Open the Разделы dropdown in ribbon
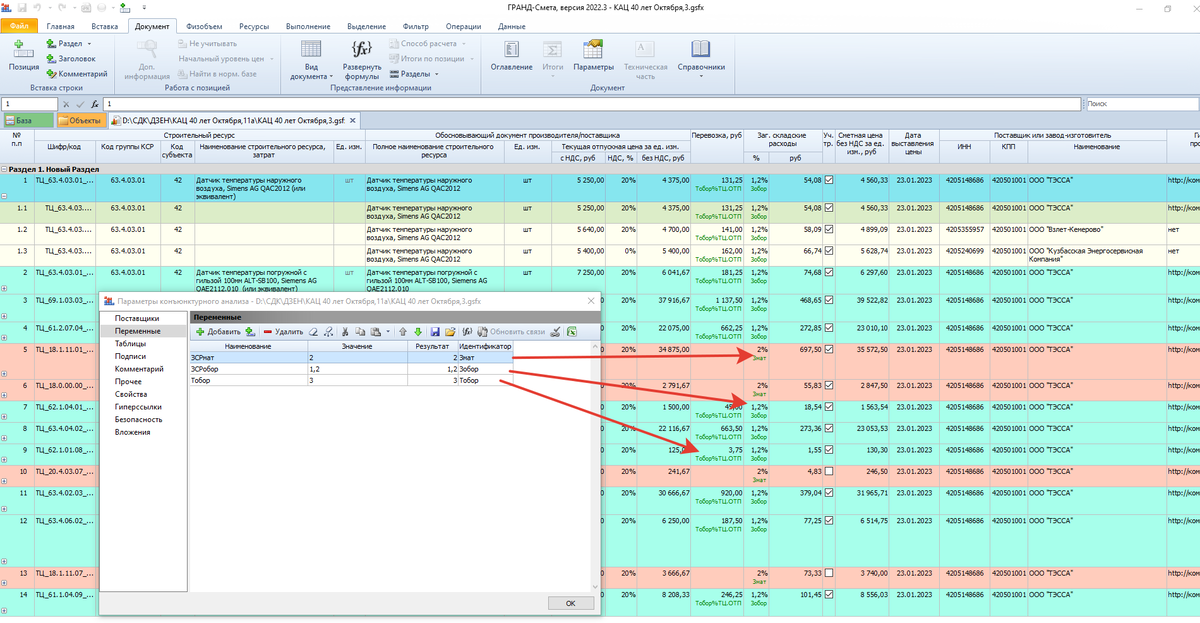Viewport: 1200px width, 623px height. point(435,73)
